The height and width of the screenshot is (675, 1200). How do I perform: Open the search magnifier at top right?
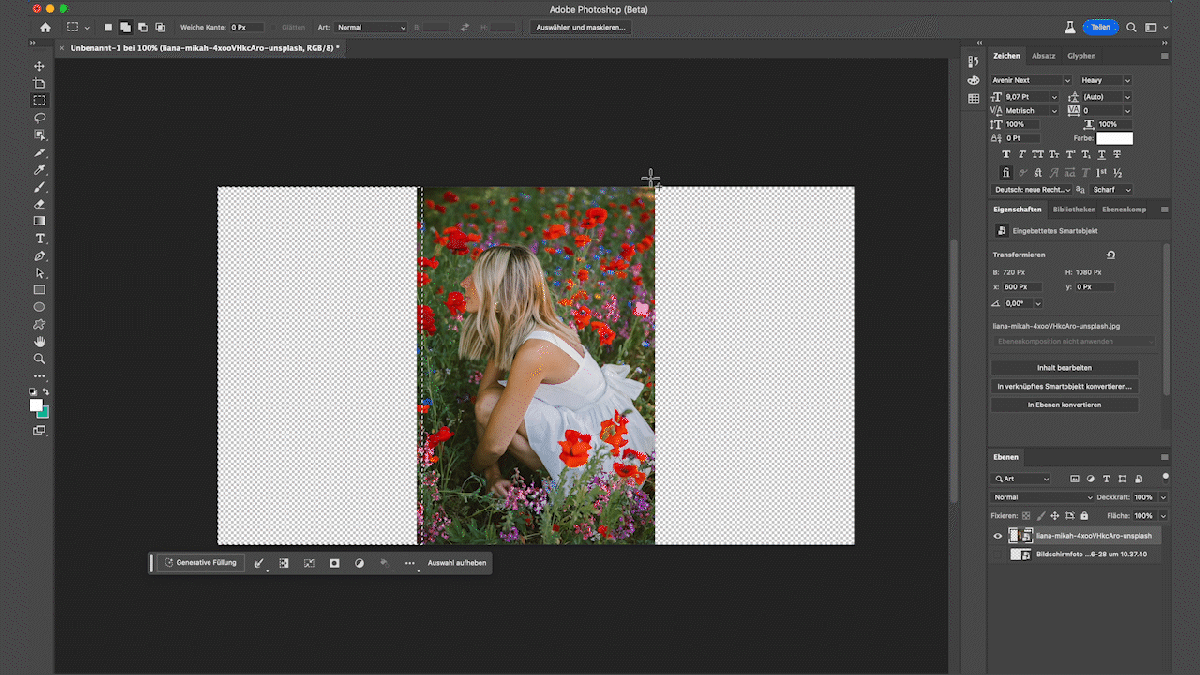(x=1132, y=28)
